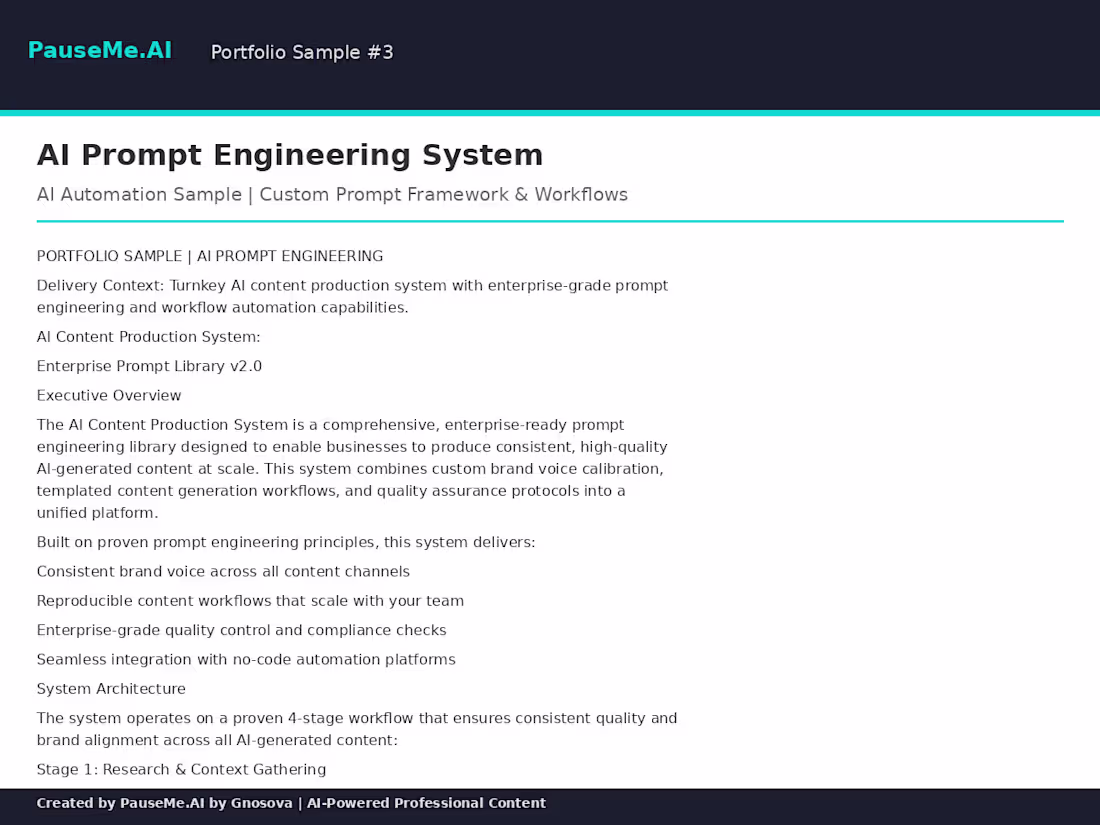Click Stage 1: Research & Context Gathering

[181, 769]
